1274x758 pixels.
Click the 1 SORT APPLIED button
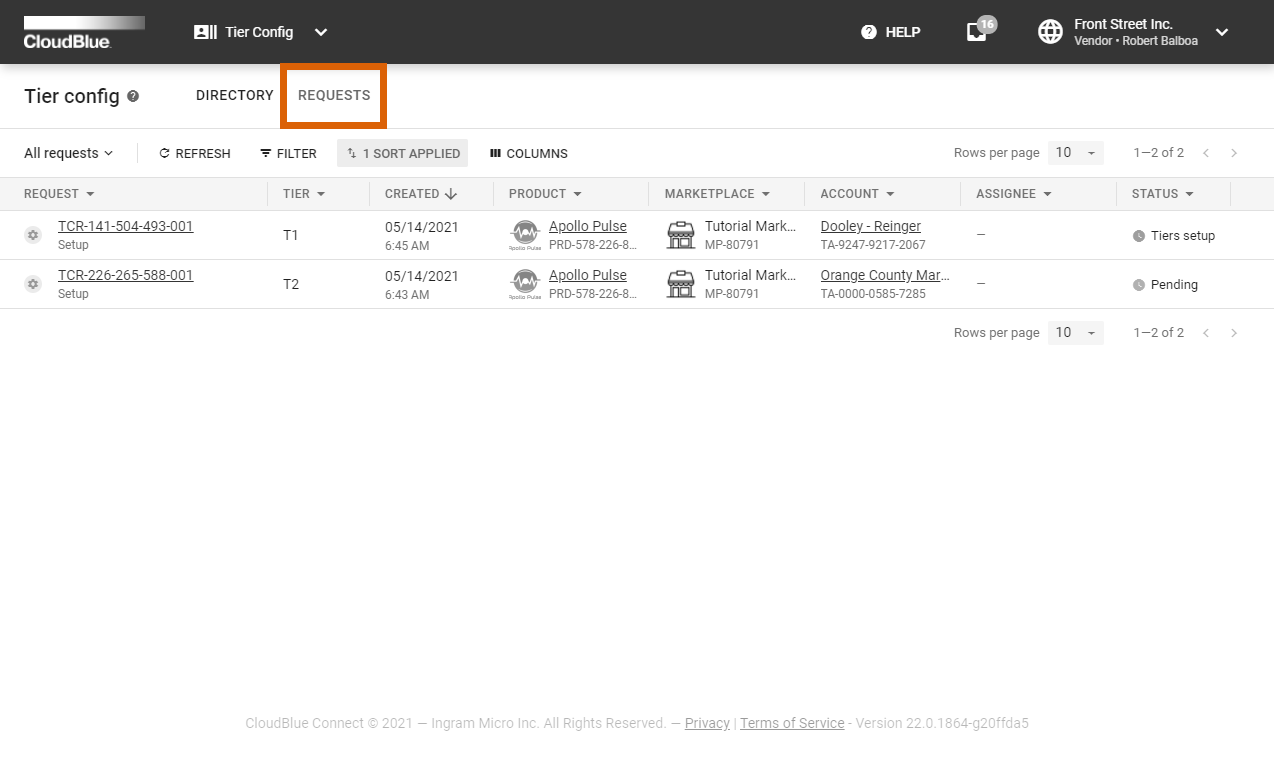(403, 153)
